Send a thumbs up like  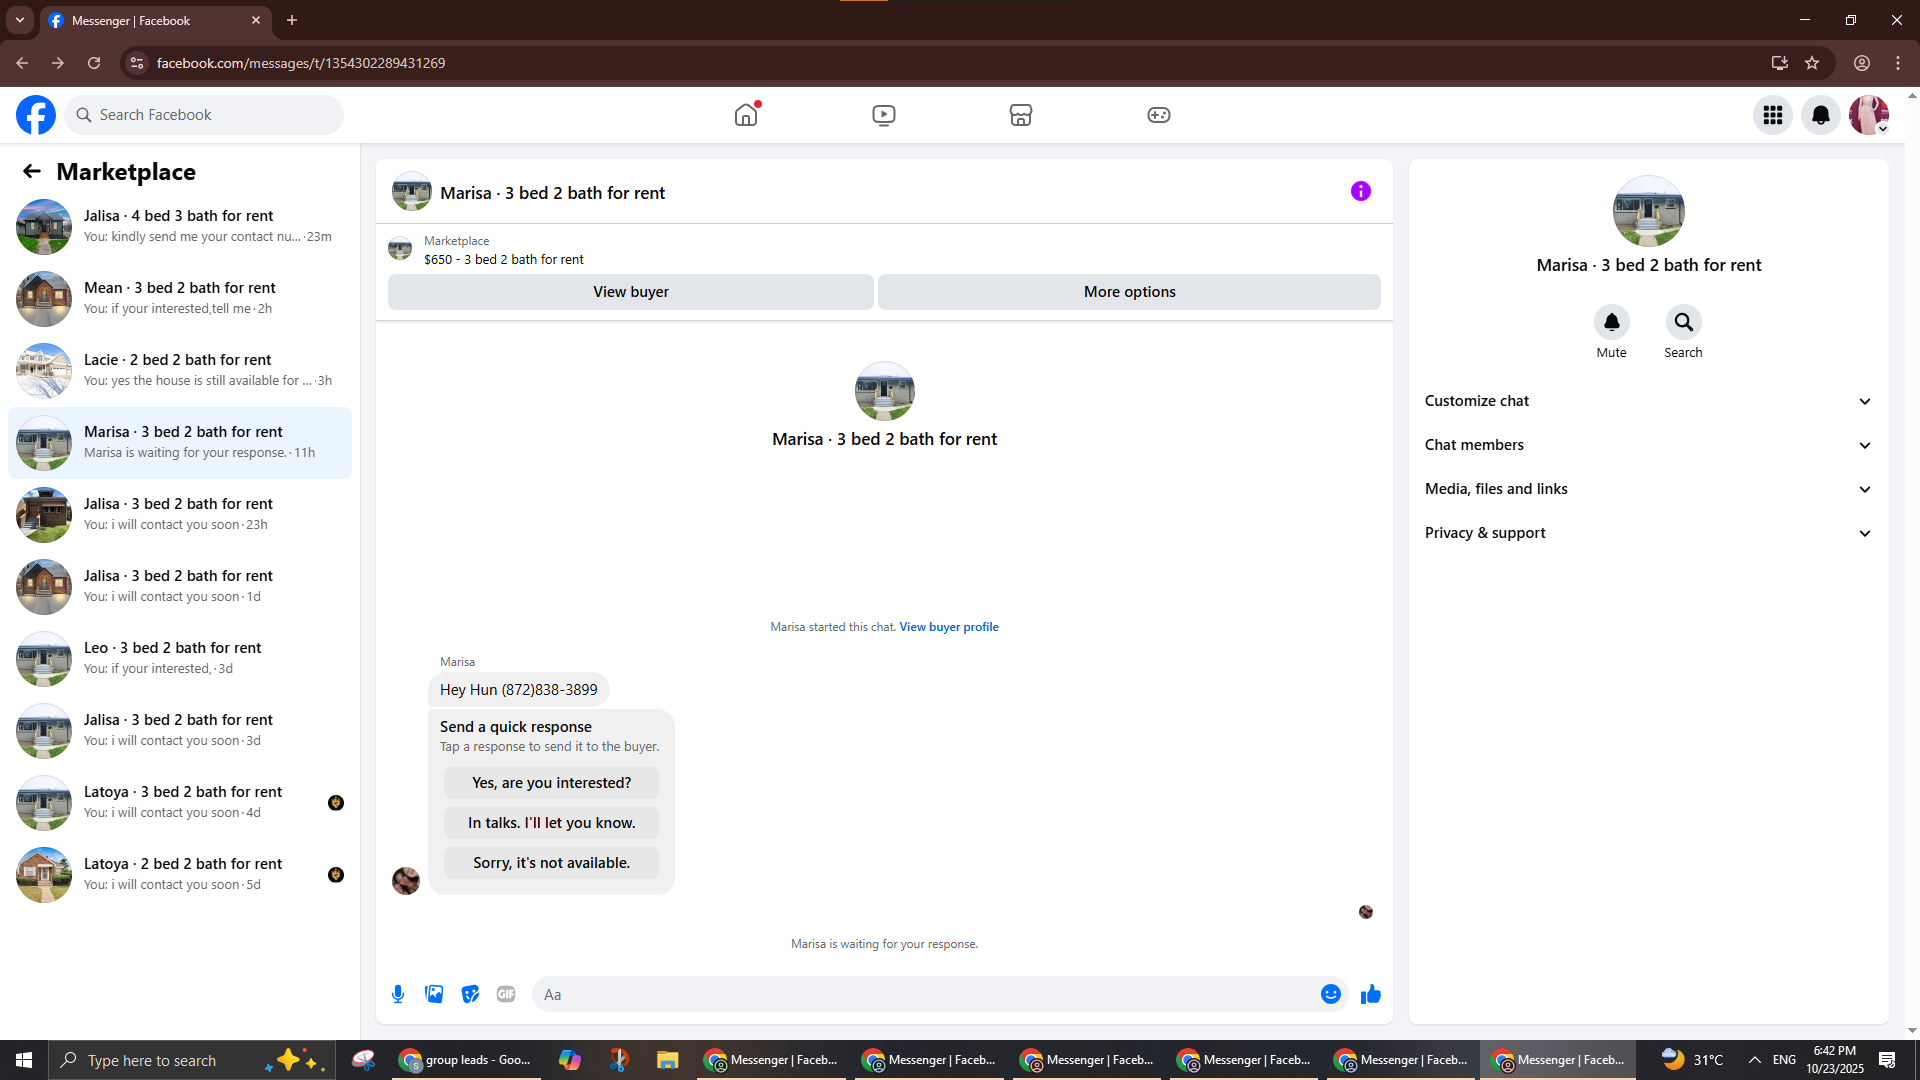(1371, 994)
